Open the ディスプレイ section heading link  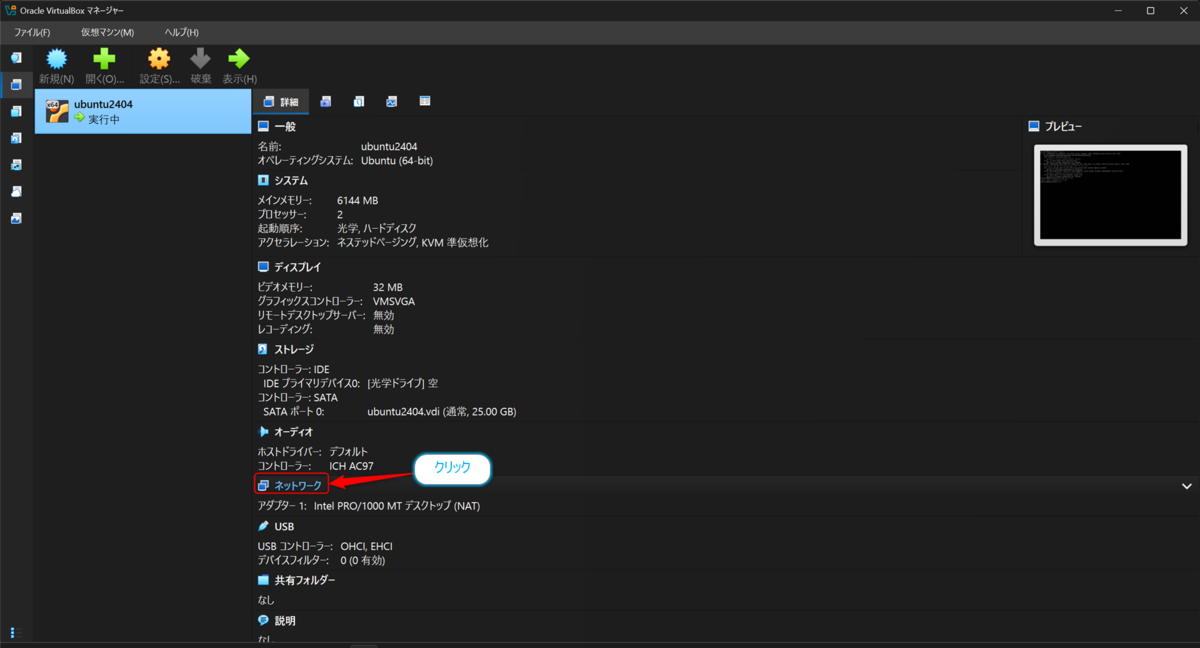click(x=298, y=268)
